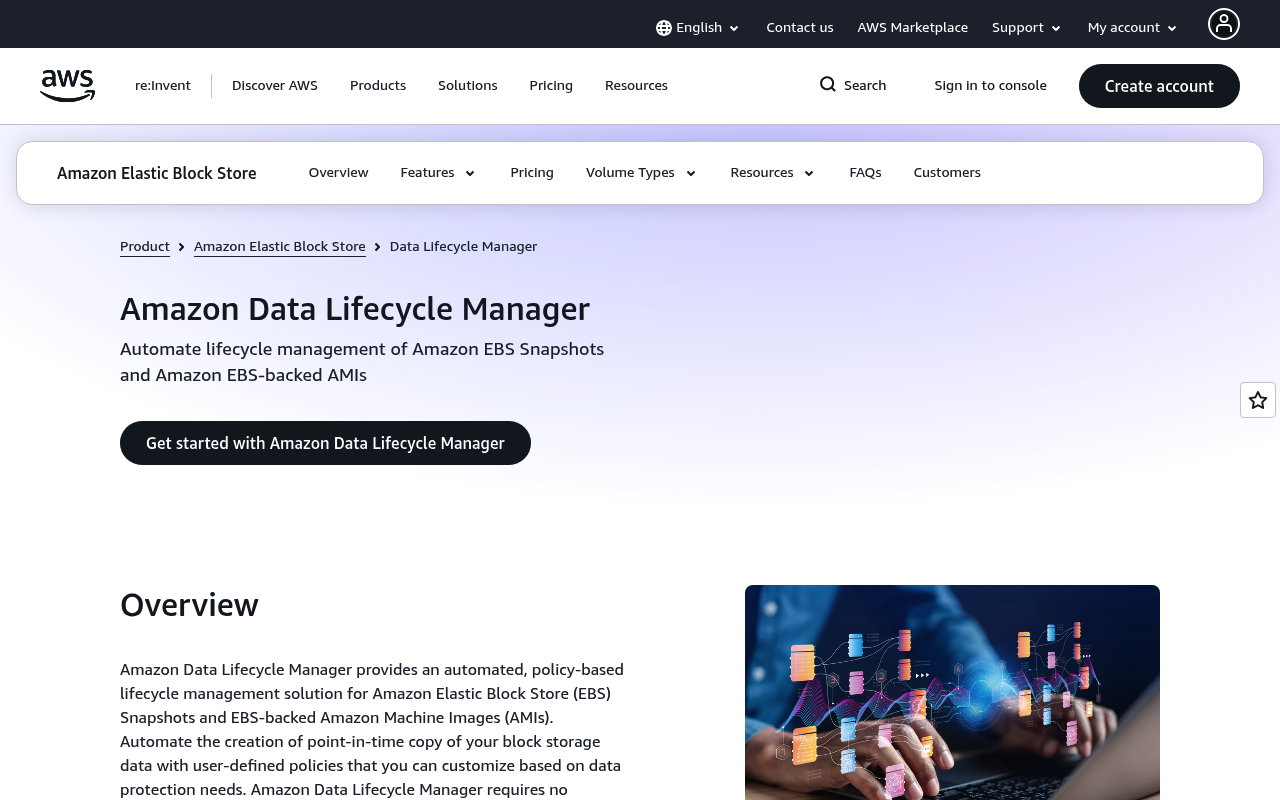Screen dimensions: 1280x800
Task: Click the AWS logo
Action: pos(67,86)
